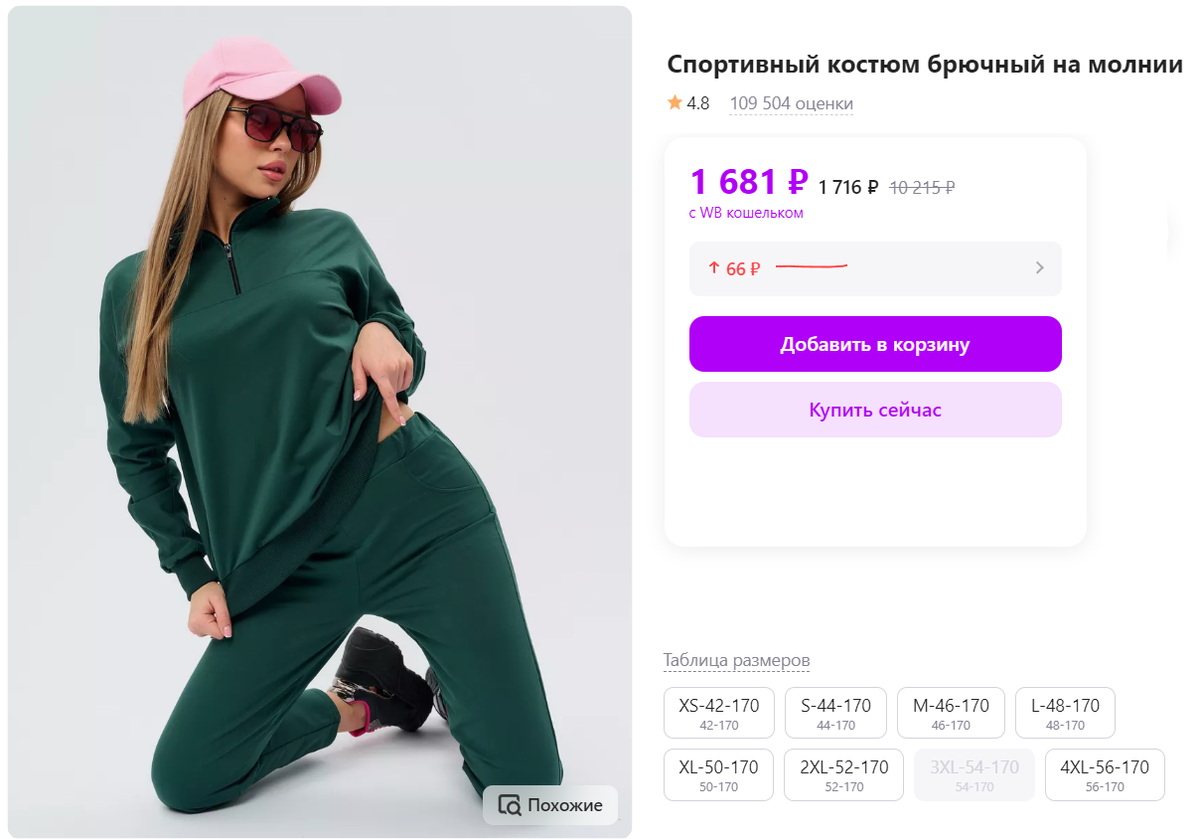Click the crossed-out old price 10 215 ₽

[x=921, y=186]
